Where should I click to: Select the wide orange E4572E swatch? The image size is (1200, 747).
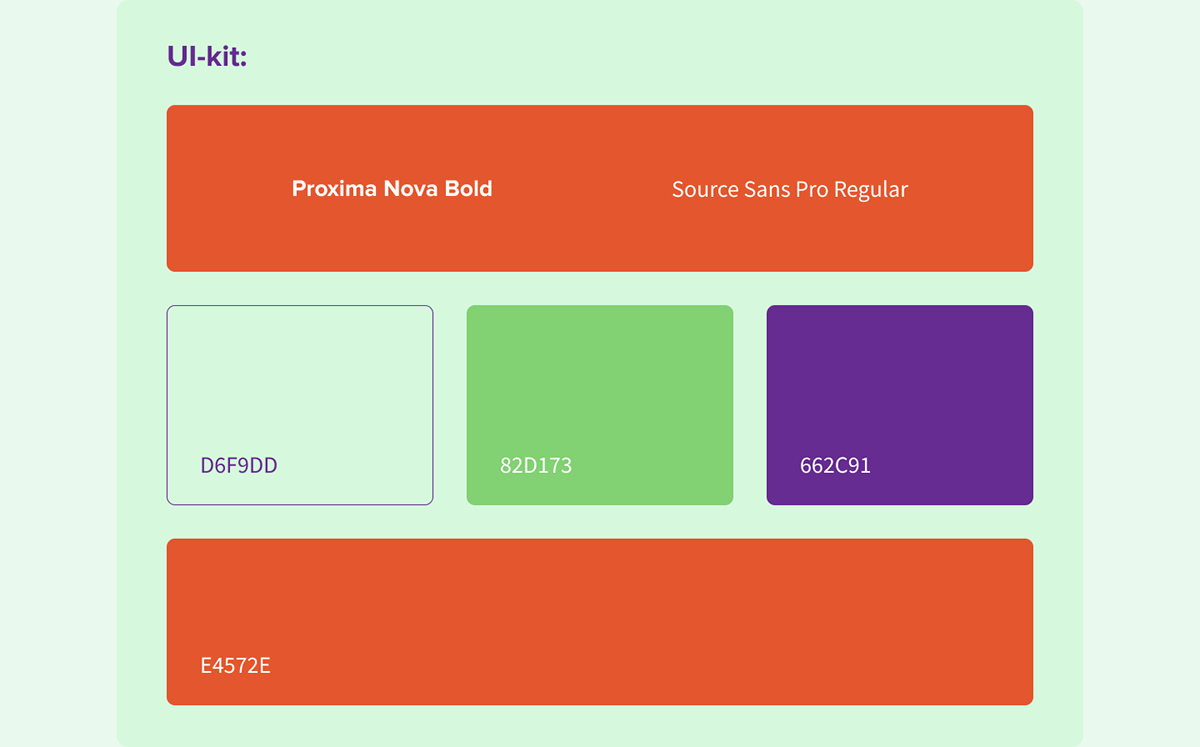[600, 622]
